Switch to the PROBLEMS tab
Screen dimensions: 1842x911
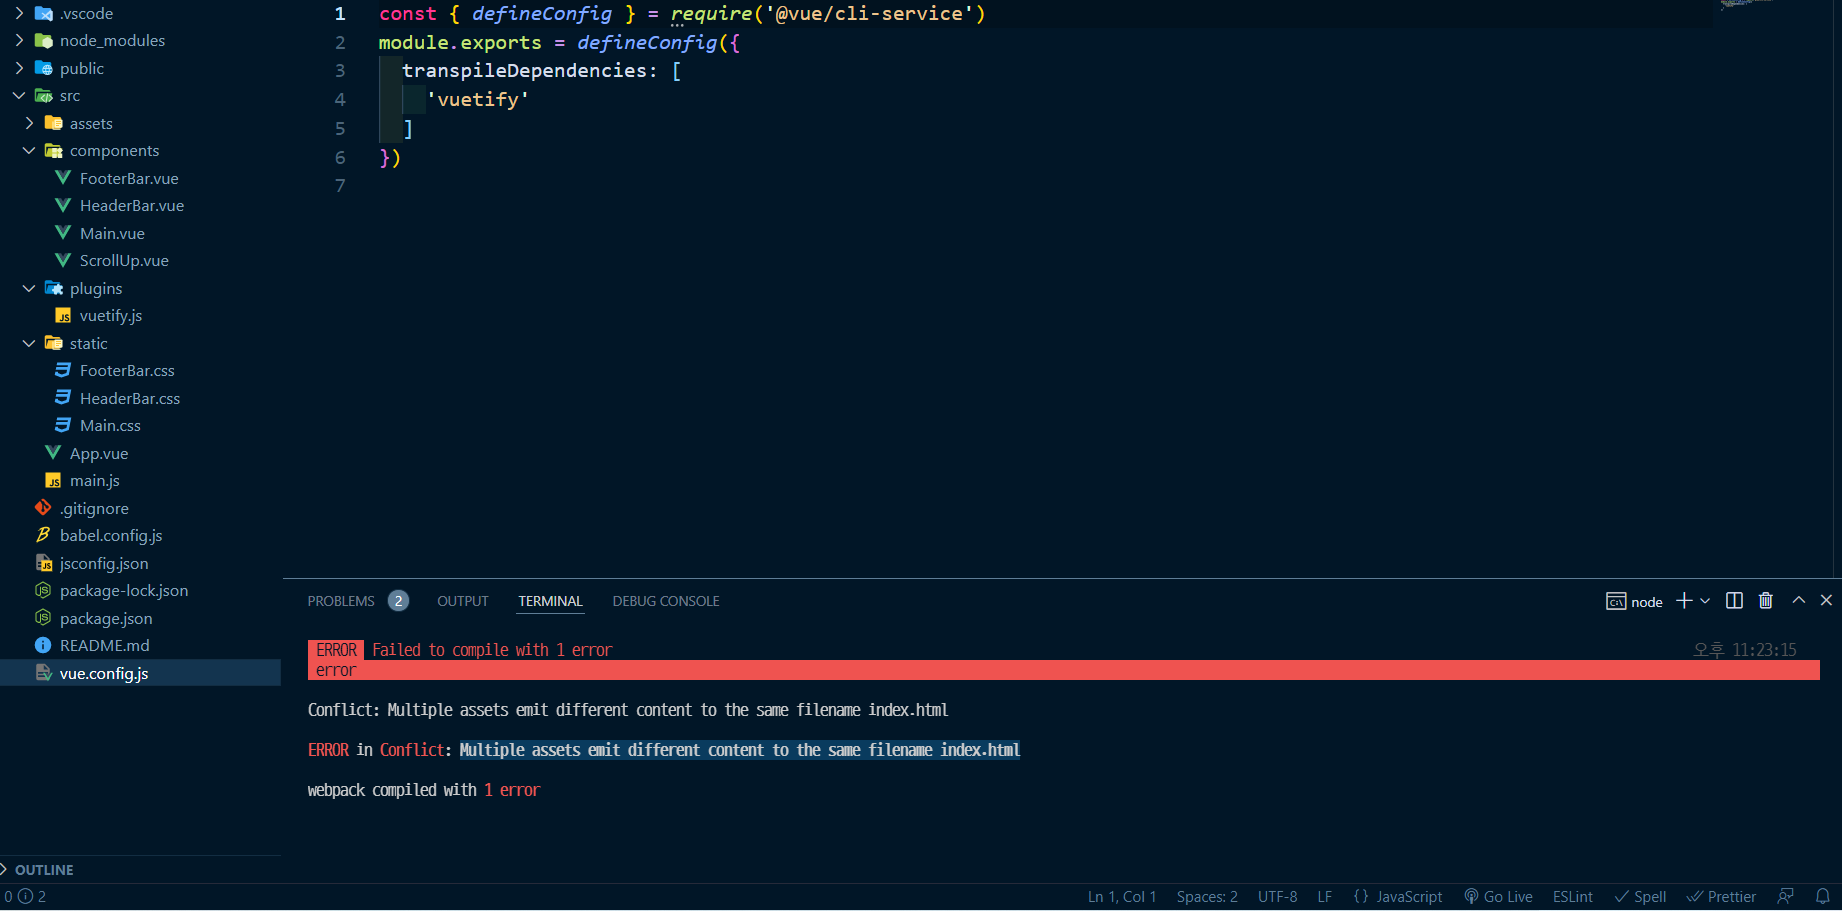[x=341, y=601]
